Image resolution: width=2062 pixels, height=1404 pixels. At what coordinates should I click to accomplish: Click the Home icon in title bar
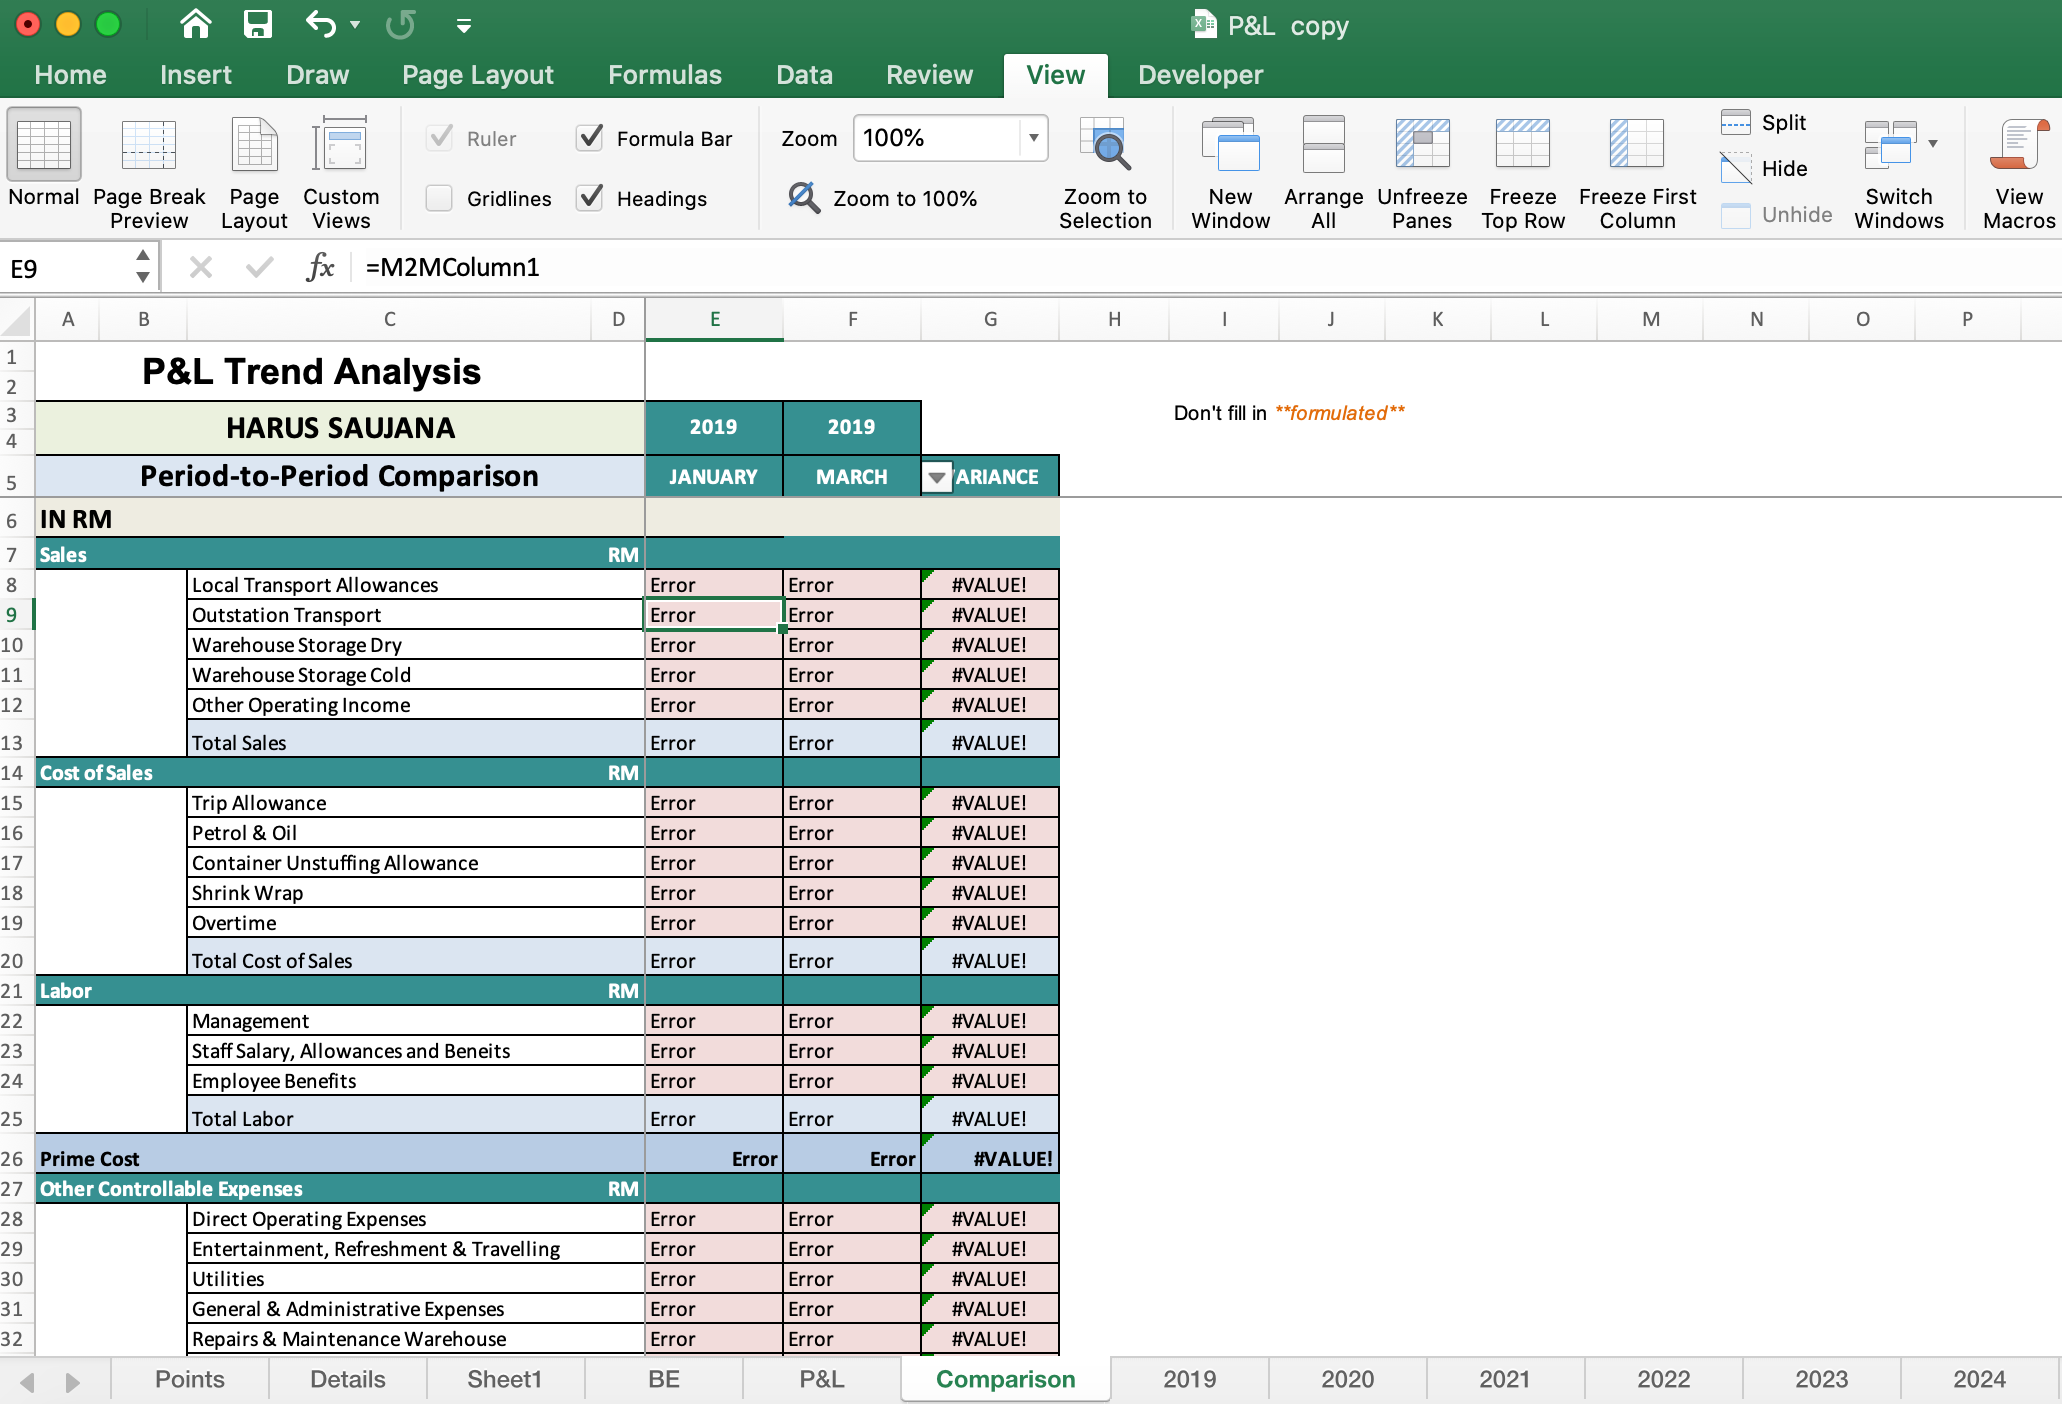[196, 24]
